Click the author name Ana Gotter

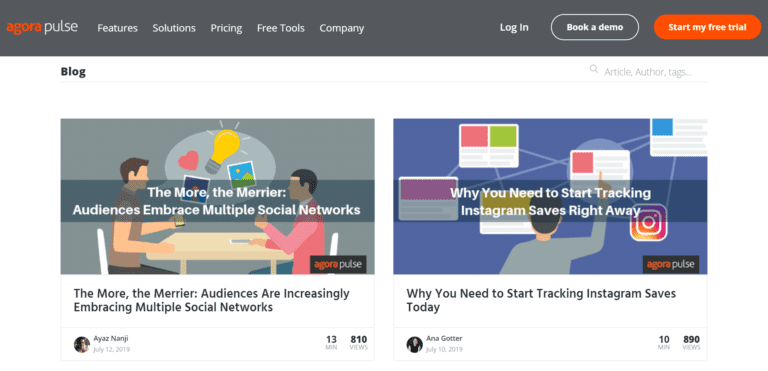pyautogui.click(x=444, y=338)
